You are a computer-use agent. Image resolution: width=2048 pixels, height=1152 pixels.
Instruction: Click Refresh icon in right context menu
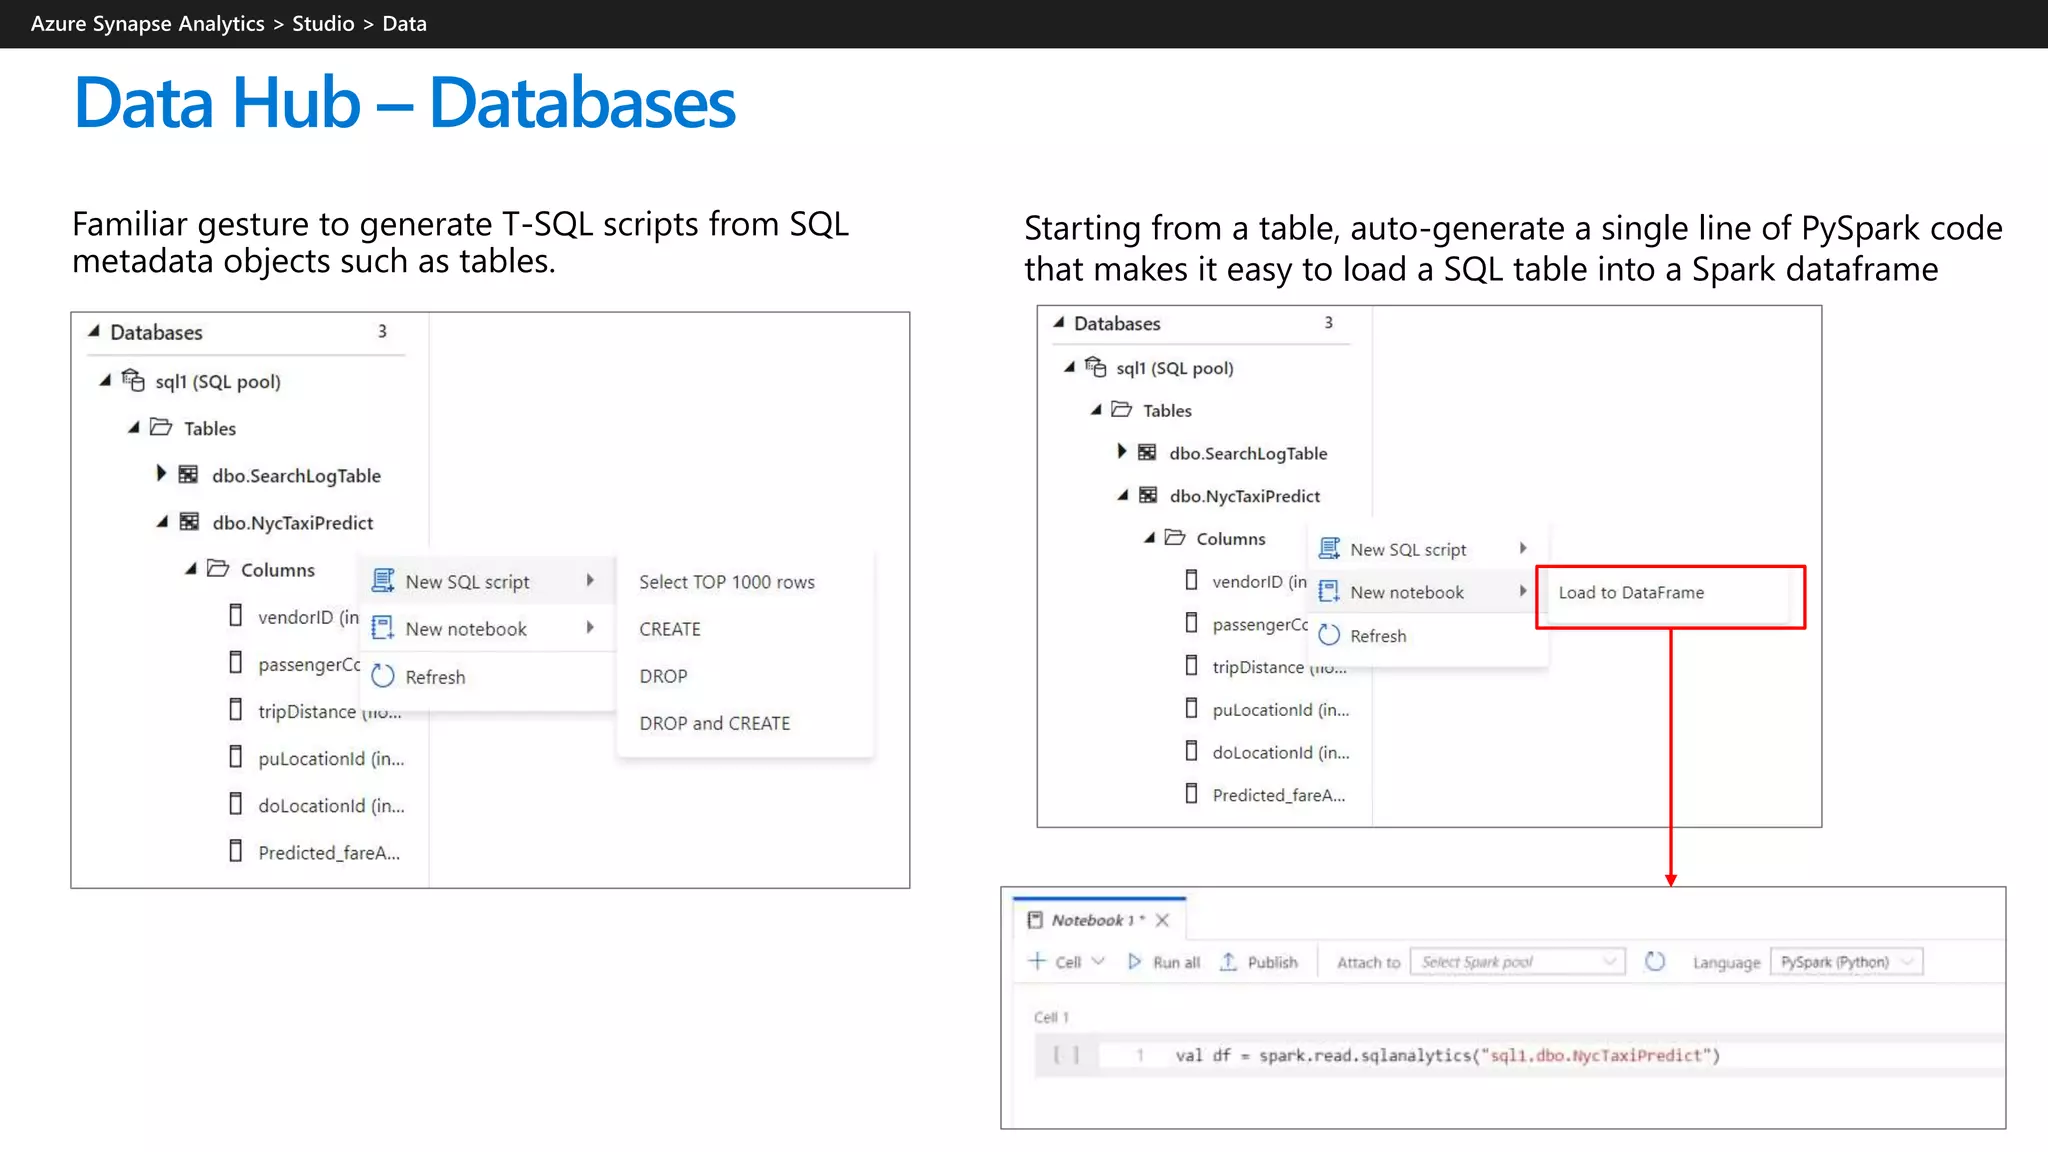coord(1329,635)
